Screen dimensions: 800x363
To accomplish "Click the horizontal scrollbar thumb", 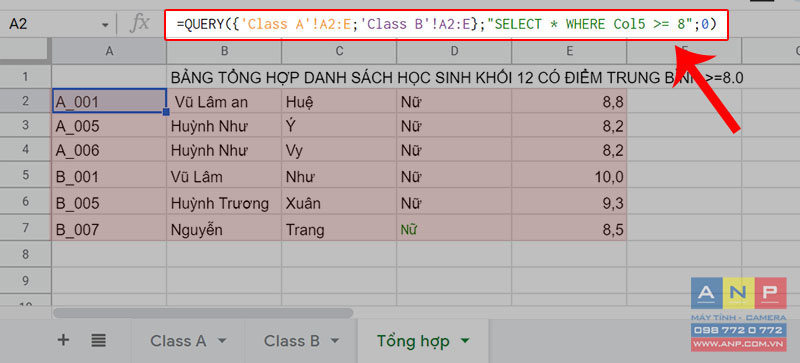I will coord(203,312).
